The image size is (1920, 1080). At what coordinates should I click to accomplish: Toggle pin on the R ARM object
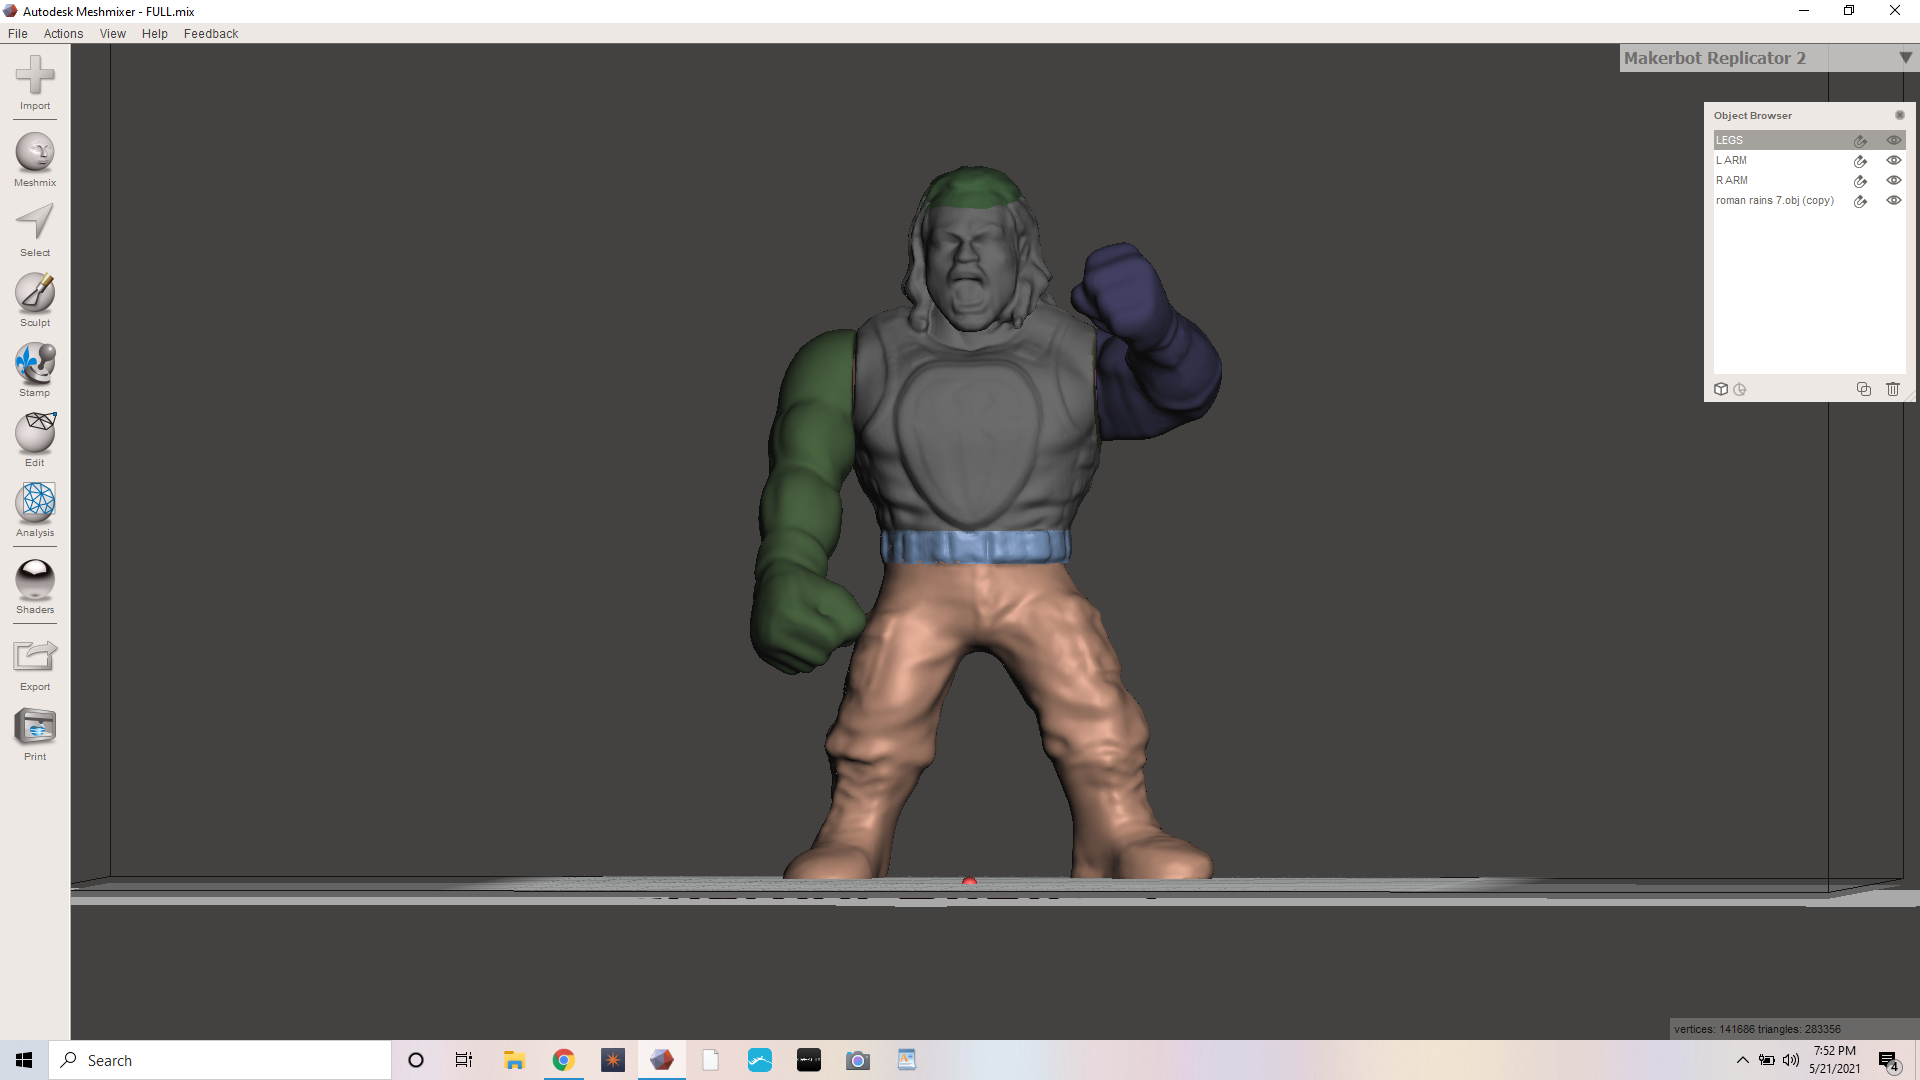[x=1861, y=181]
